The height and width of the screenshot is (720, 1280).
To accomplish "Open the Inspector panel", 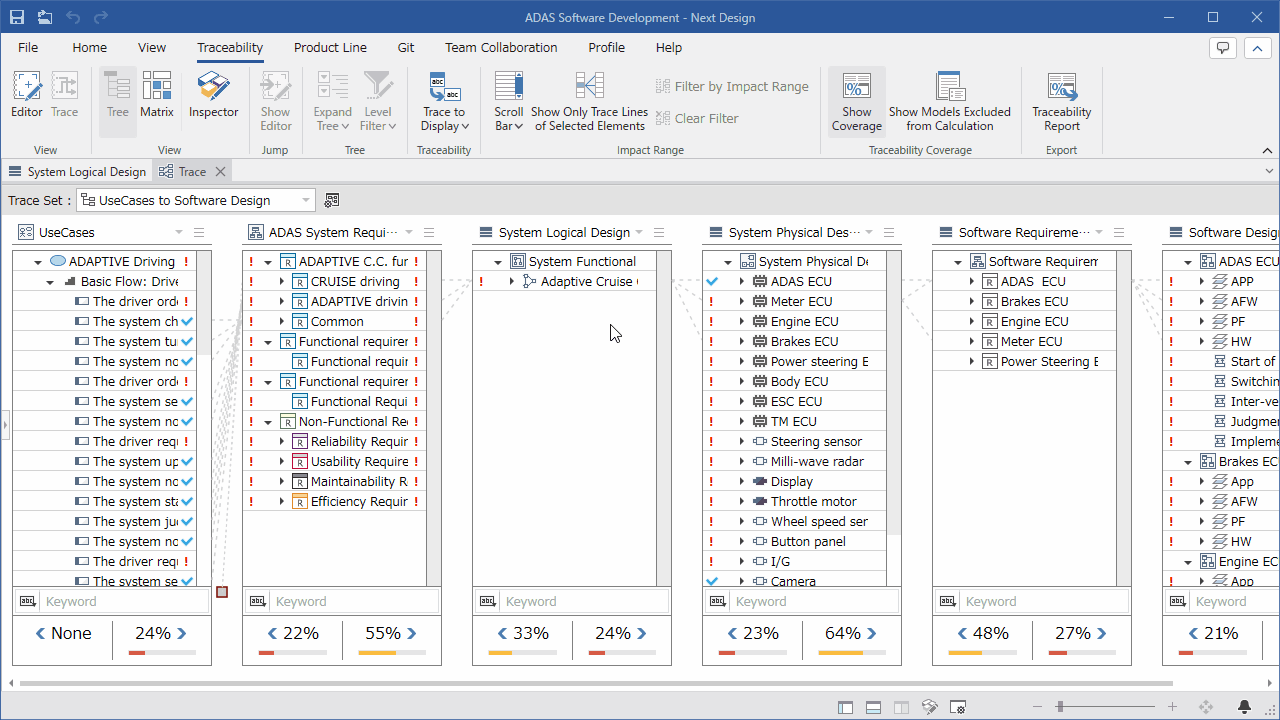I will click(x=214, y=95).
